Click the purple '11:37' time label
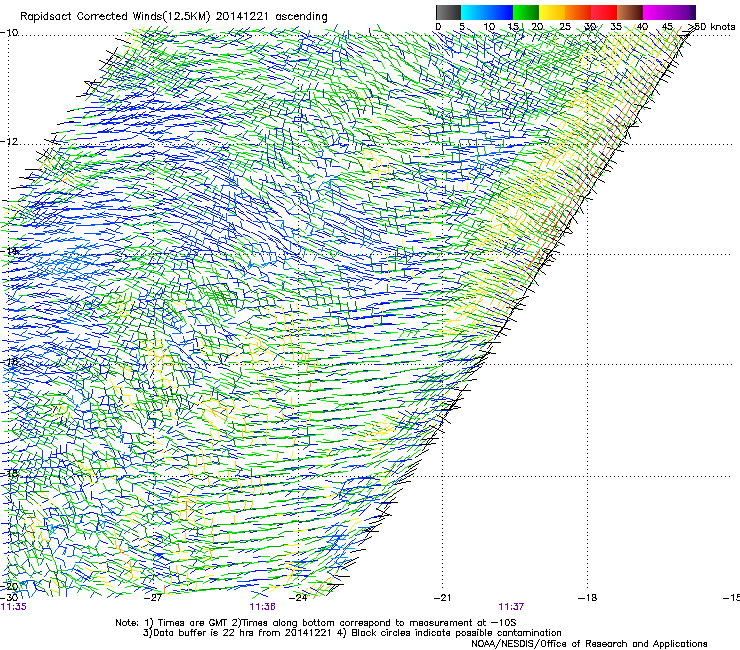Viewport: 740px width, 650px height. coord(511,607)
